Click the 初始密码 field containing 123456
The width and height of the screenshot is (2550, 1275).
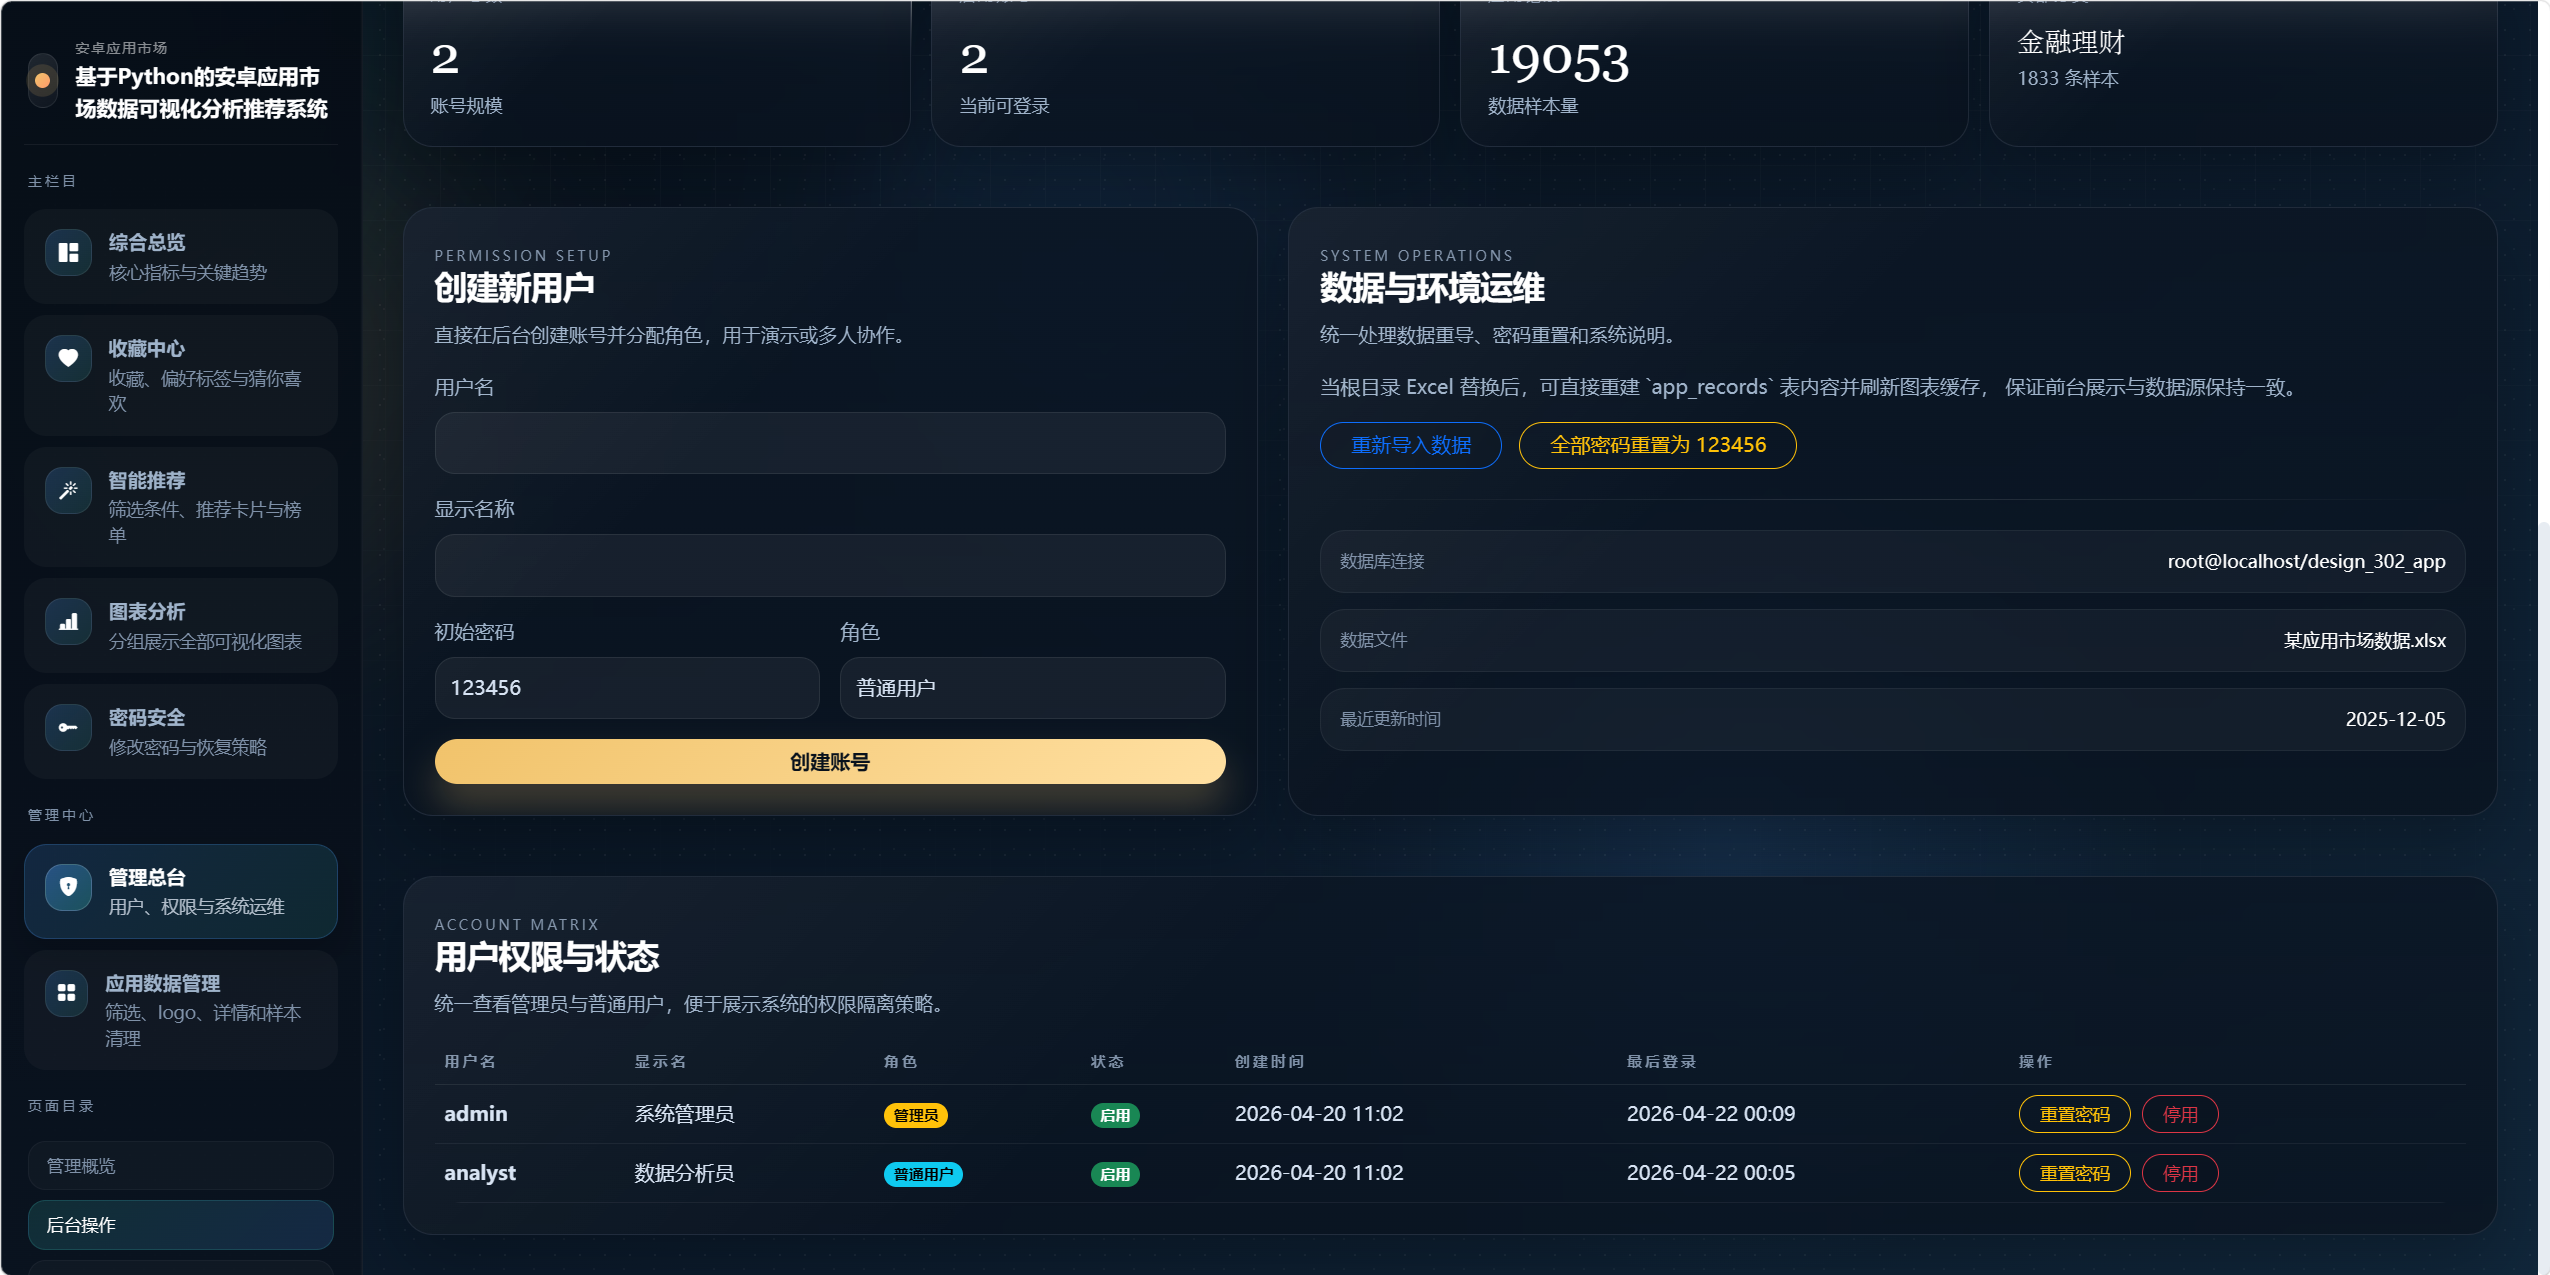[626, 688]
